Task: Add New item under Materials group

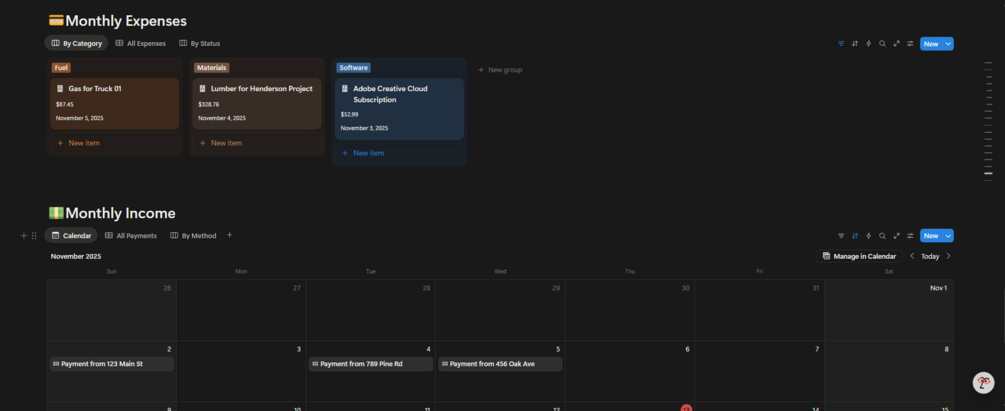Action: [257, 143]
